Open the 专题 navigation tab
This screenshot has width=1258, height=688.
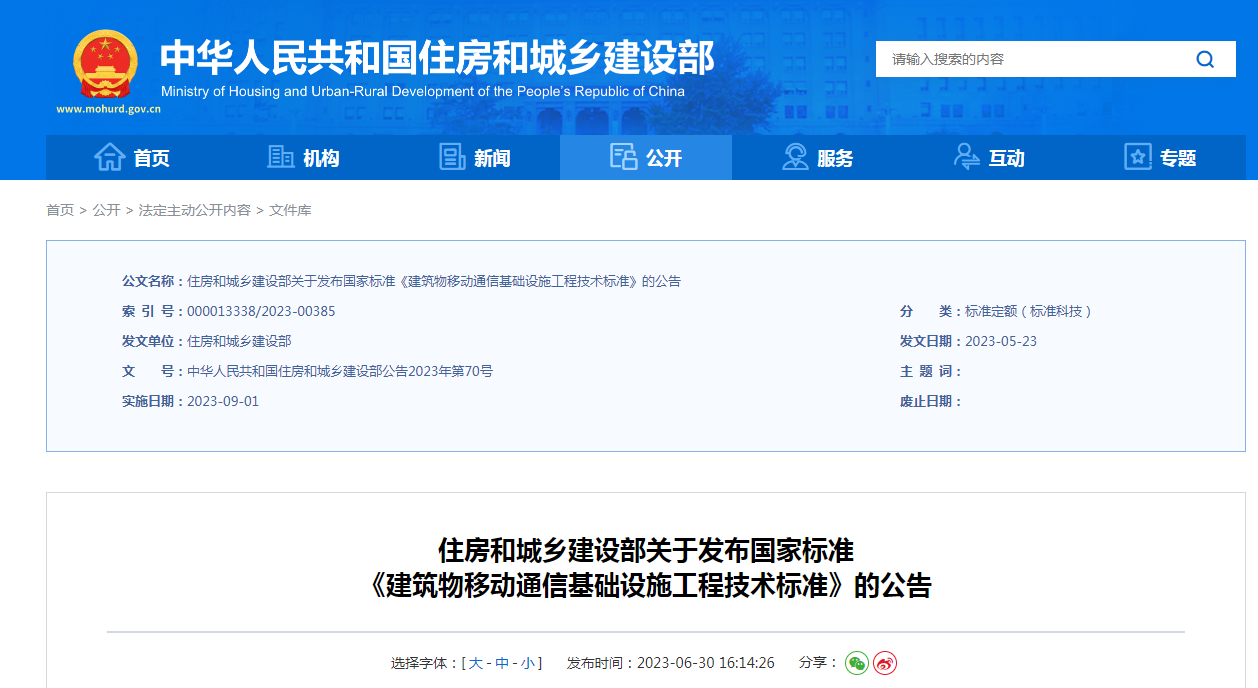[x=1160, y=157]
